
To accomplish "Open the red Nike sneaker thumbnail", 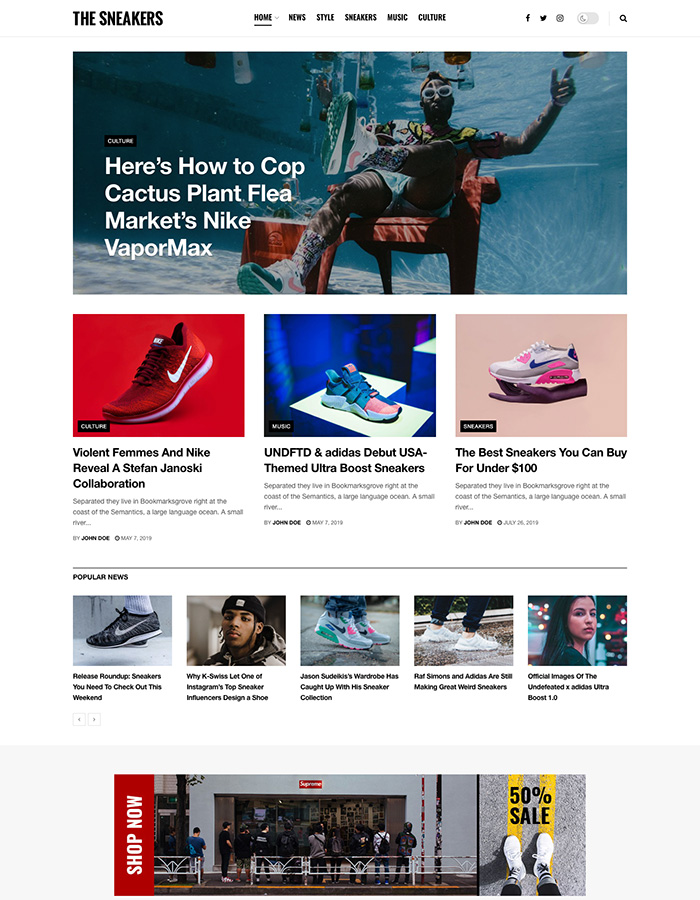I will point(158,375).
